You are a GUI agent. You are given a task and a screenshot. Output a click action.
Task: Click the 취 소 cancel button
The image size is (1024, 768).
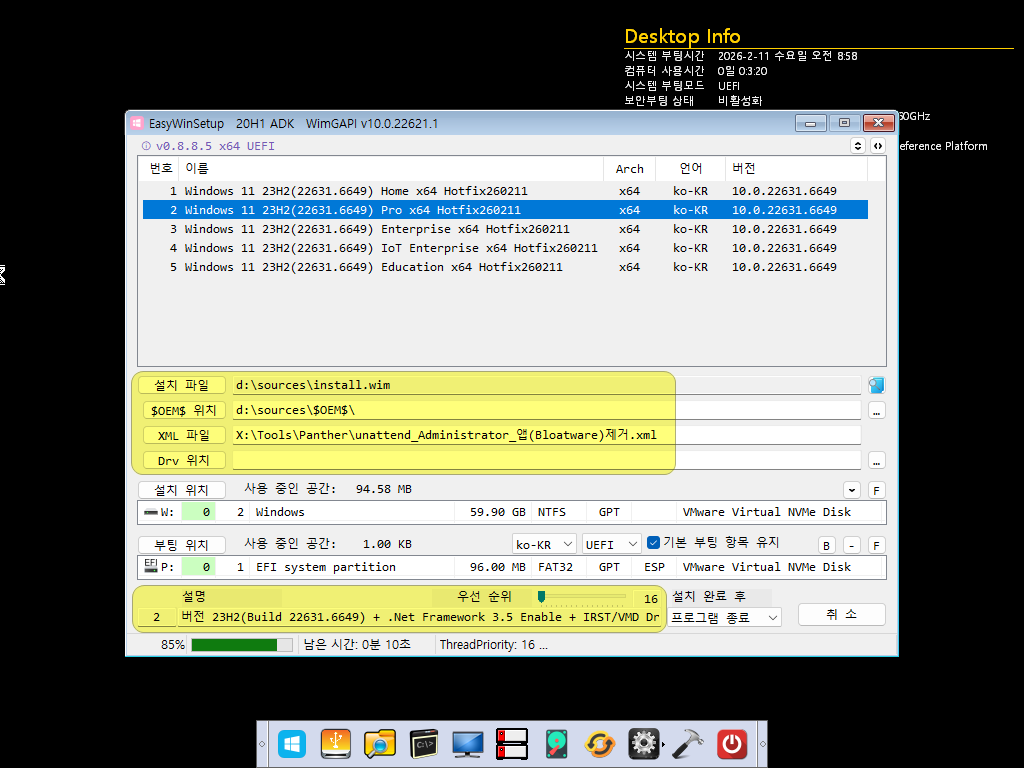842,615
